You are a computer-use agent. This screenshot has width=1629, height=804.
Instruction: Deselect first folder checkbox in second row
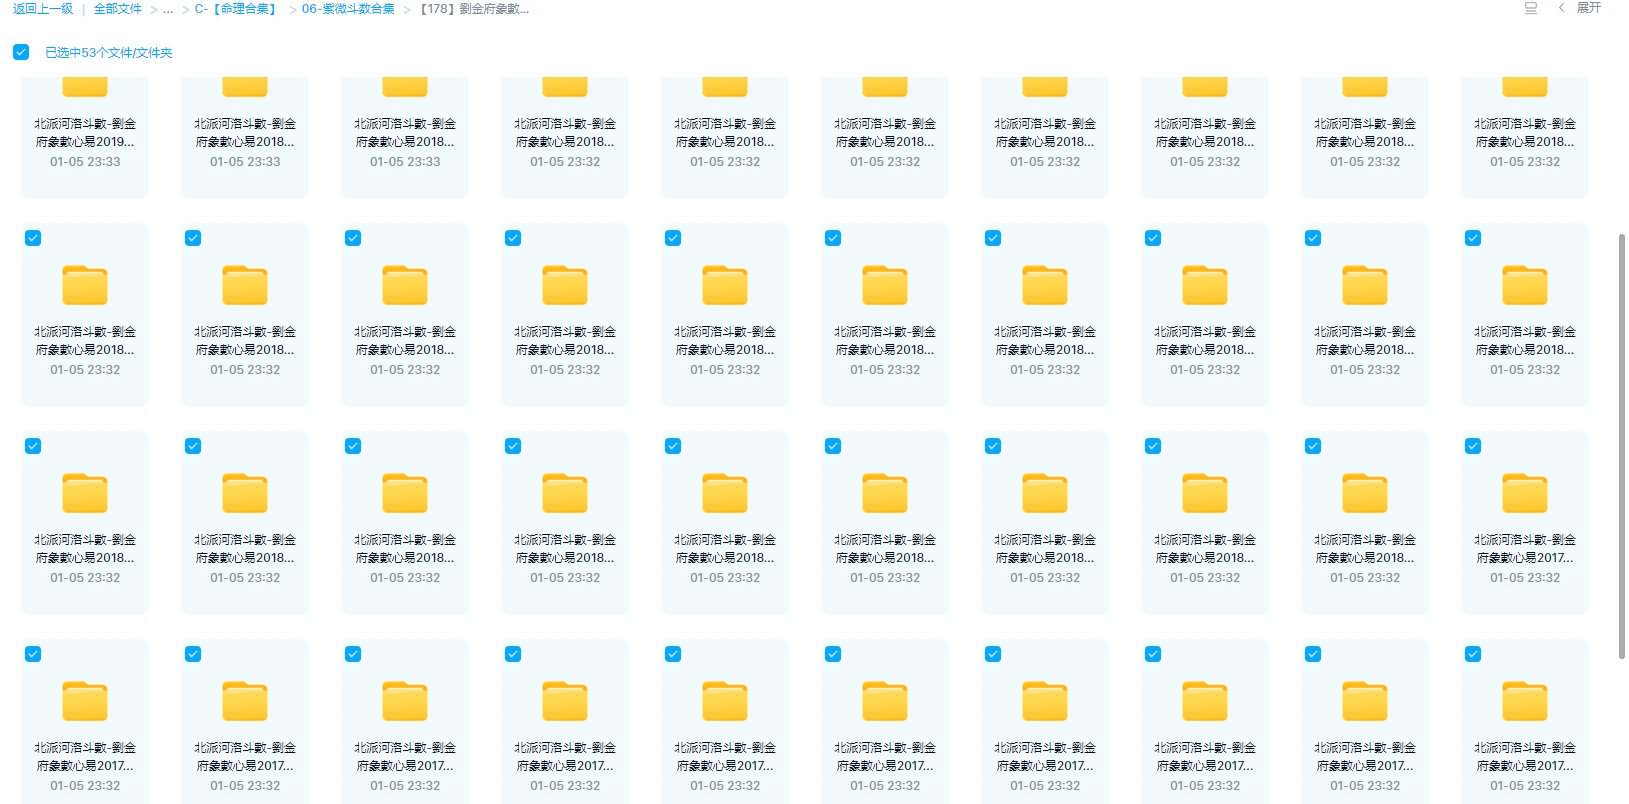(x=33, y=238)
